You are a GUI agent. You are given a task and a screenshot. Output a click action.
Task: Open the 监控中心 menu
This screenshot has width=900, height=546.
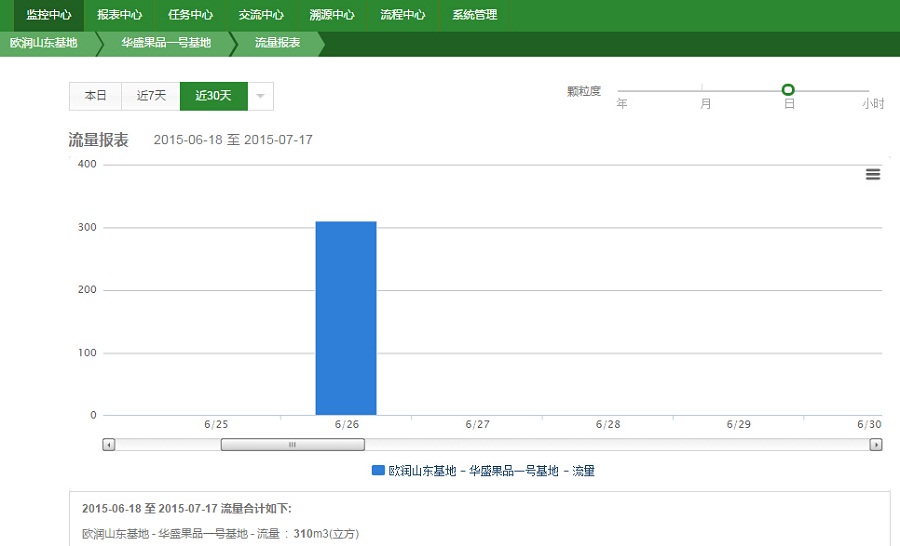[49, 15]
